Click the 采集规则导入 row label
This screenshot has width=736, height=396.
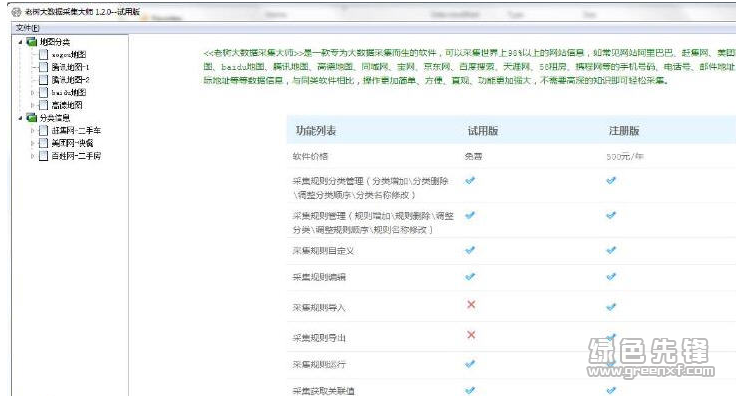(x=319, y=308)
